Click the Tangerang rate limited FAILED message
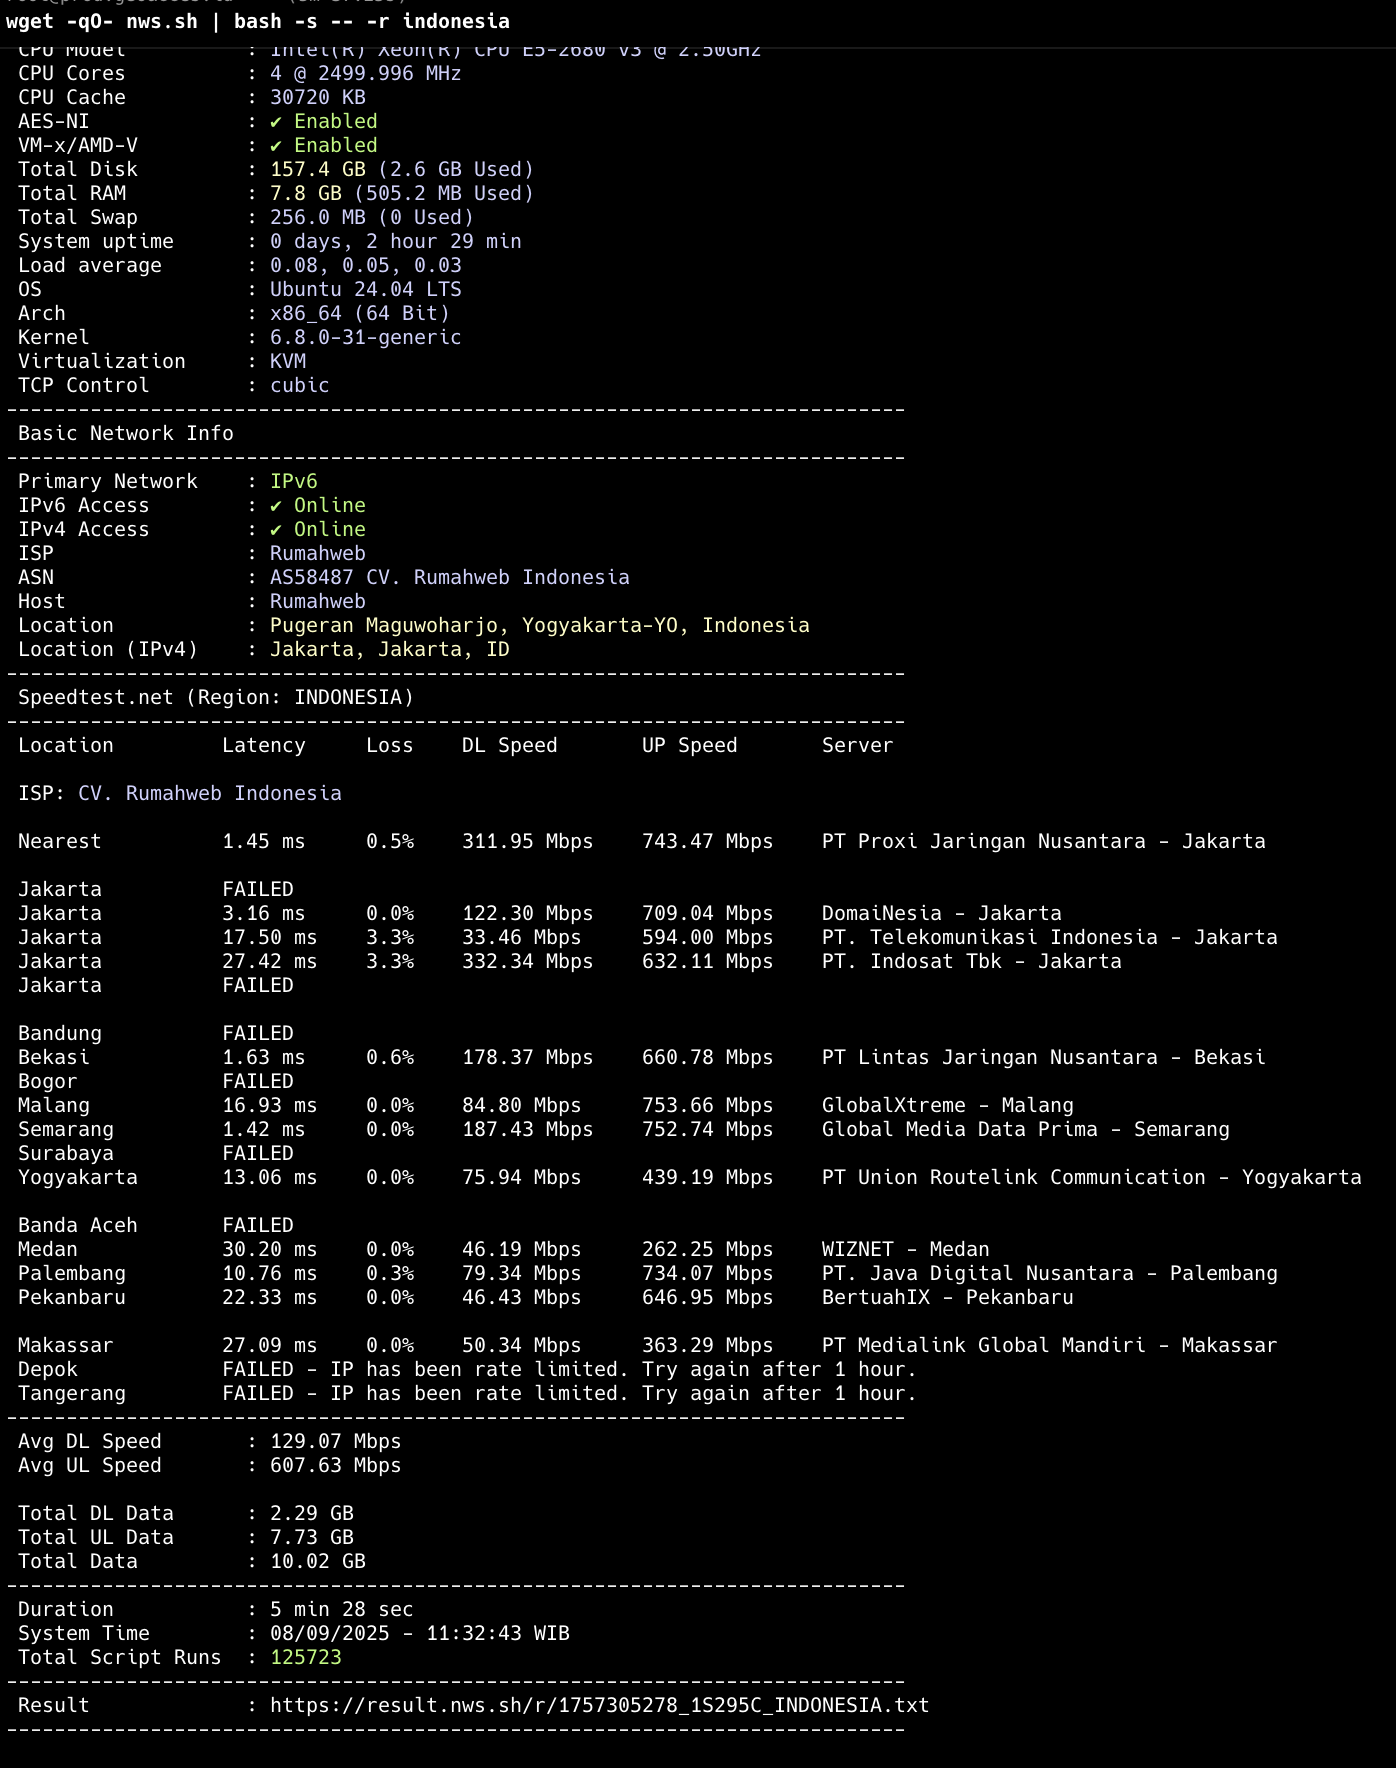Viewport: 1396px width, 1768px height. coord(570,1393)
